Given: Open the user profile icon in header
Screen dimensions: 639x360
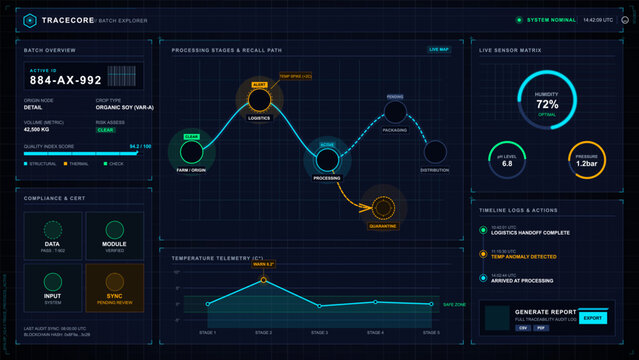Looking at the screenshot, I should click(625, 20).
